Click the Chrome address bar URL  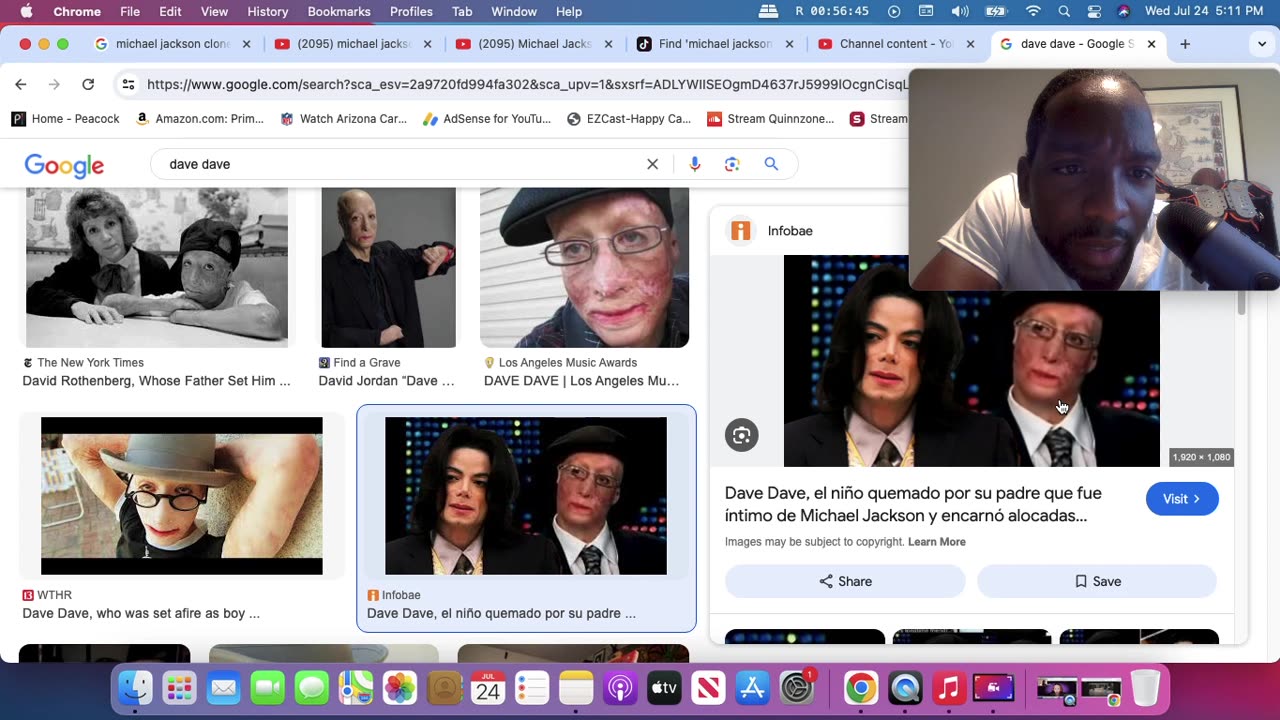tap(527, 85)
